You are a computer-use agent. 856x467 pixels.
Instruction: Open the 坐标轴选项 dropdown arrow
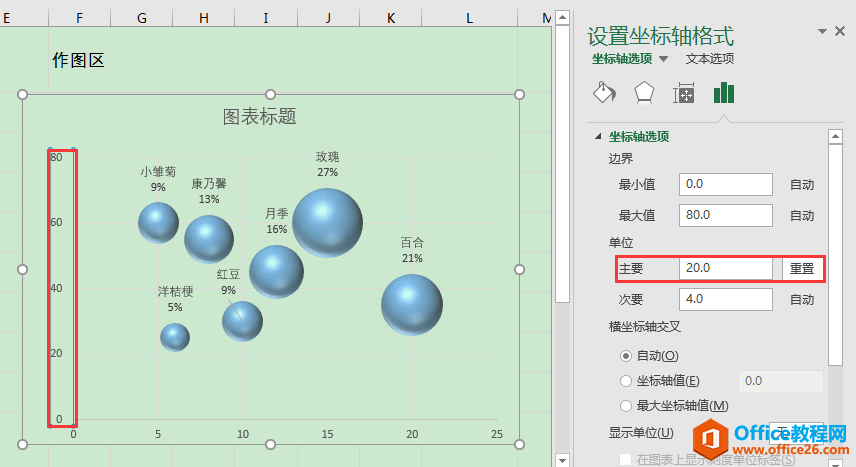[663, 59]
